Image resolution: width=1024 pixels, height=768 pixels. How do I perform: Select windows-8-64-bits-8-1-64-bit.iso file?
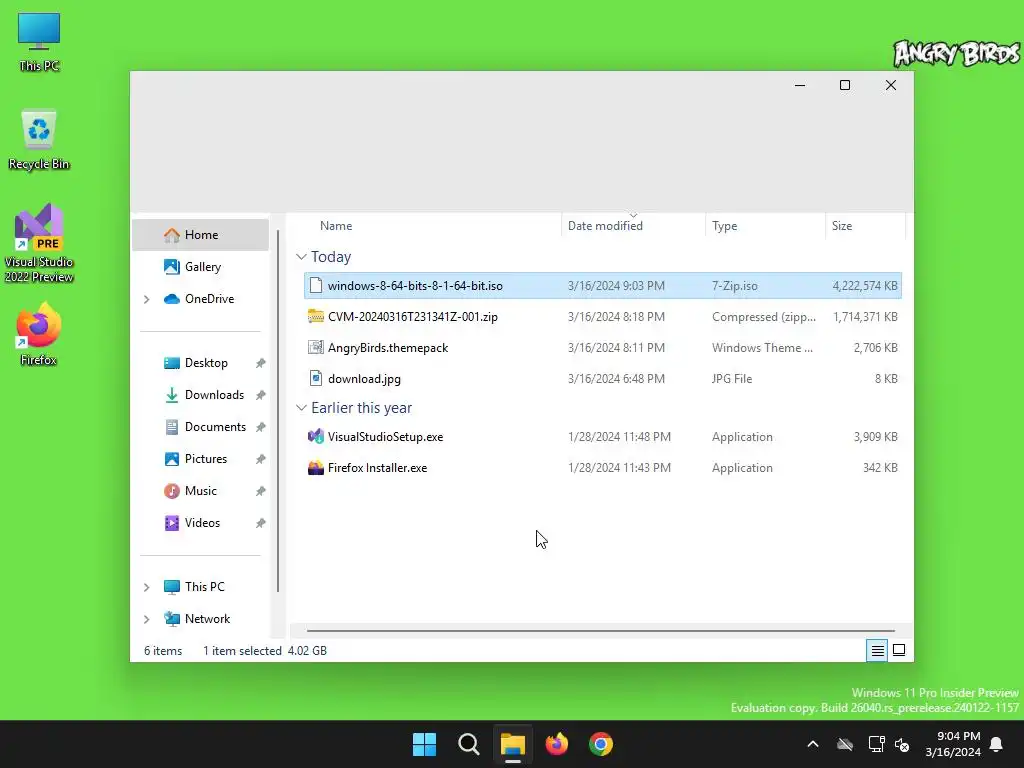coord(603,286)
